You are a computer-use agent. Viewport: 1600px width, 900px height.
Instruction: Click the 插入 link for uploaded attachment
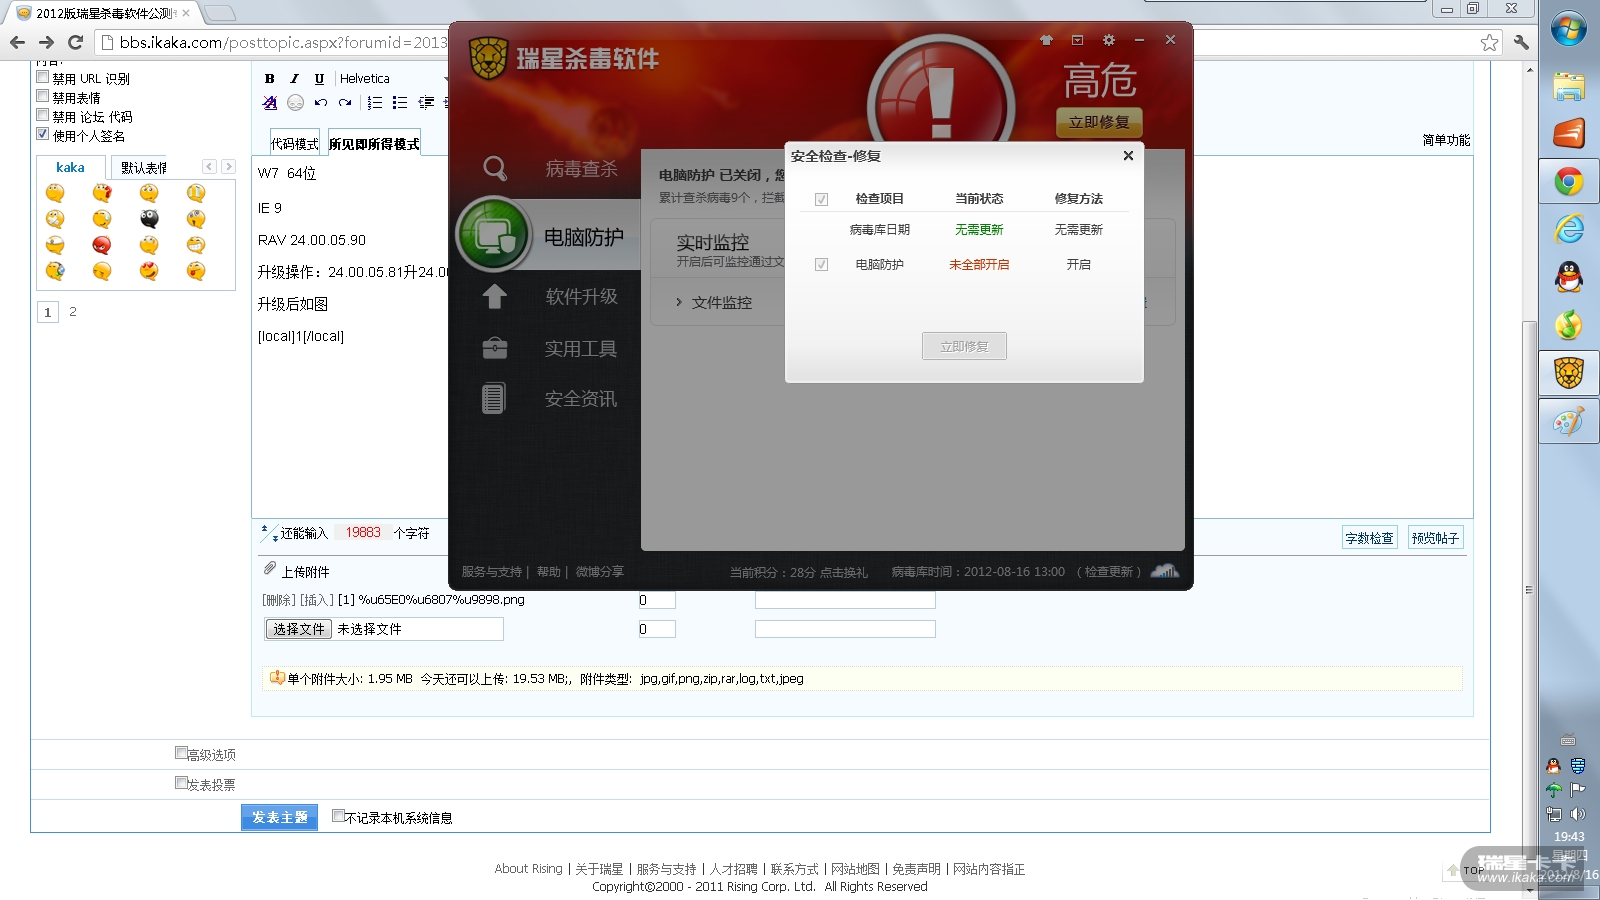tap(316, 600)
